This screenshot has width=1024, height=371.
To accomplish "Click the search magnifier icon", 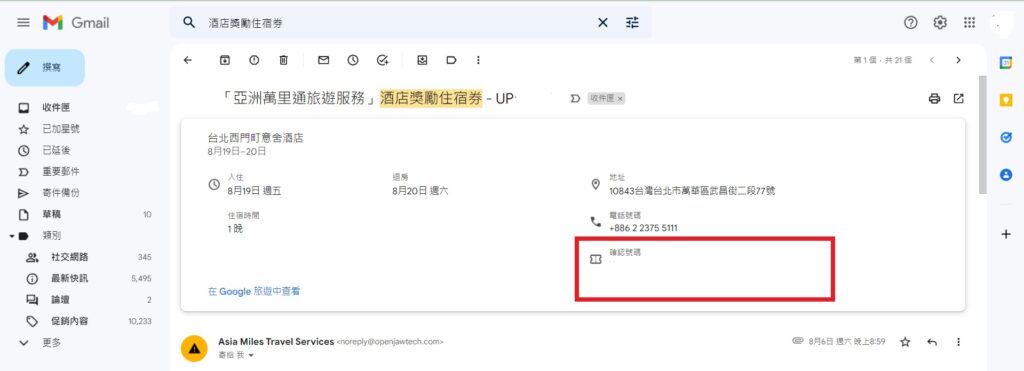I will click(189, 23).
